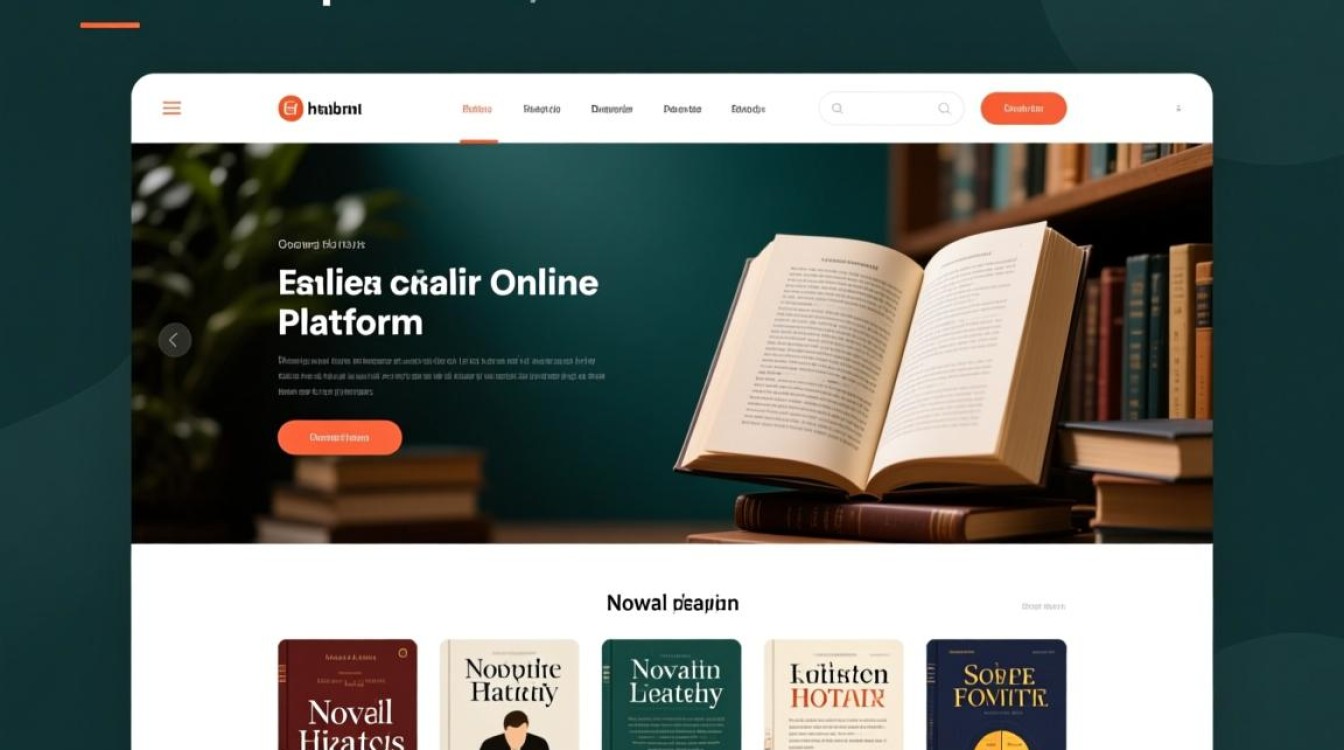Image resolution: width=1344 pixels, height=750 pixels.
Task: Open the green "Novatin" book cover
Action: pos(671,695)
